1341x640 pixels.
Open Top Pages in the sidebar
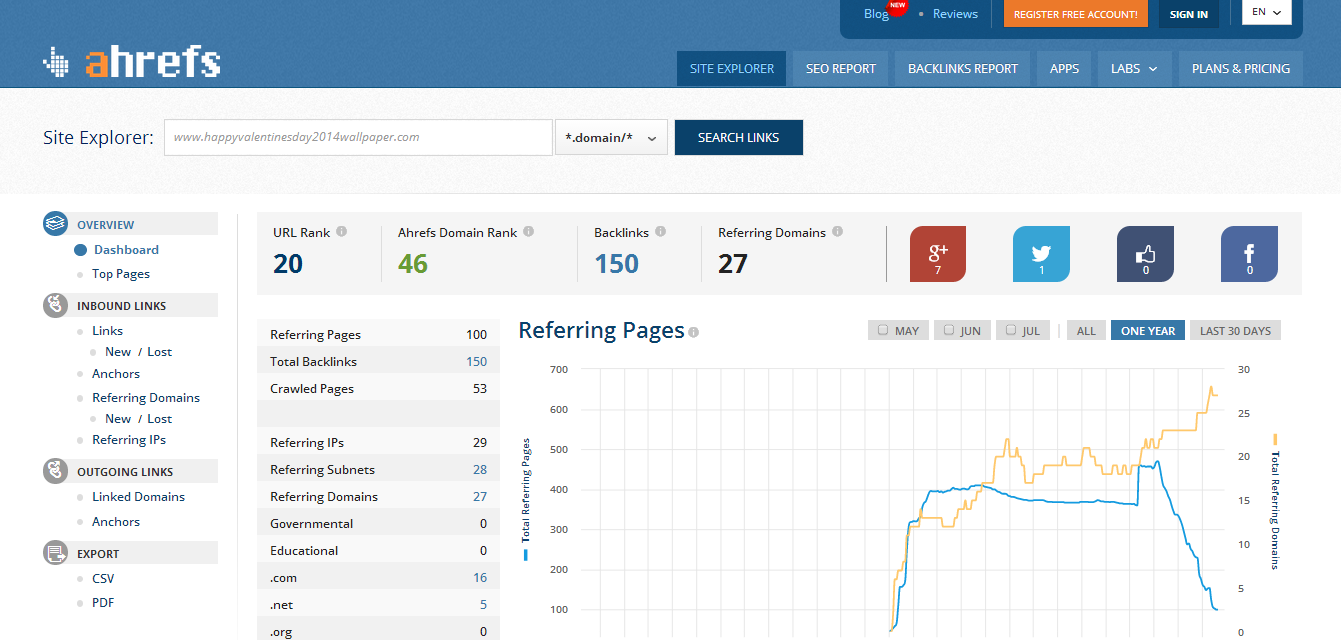point(121,274)
